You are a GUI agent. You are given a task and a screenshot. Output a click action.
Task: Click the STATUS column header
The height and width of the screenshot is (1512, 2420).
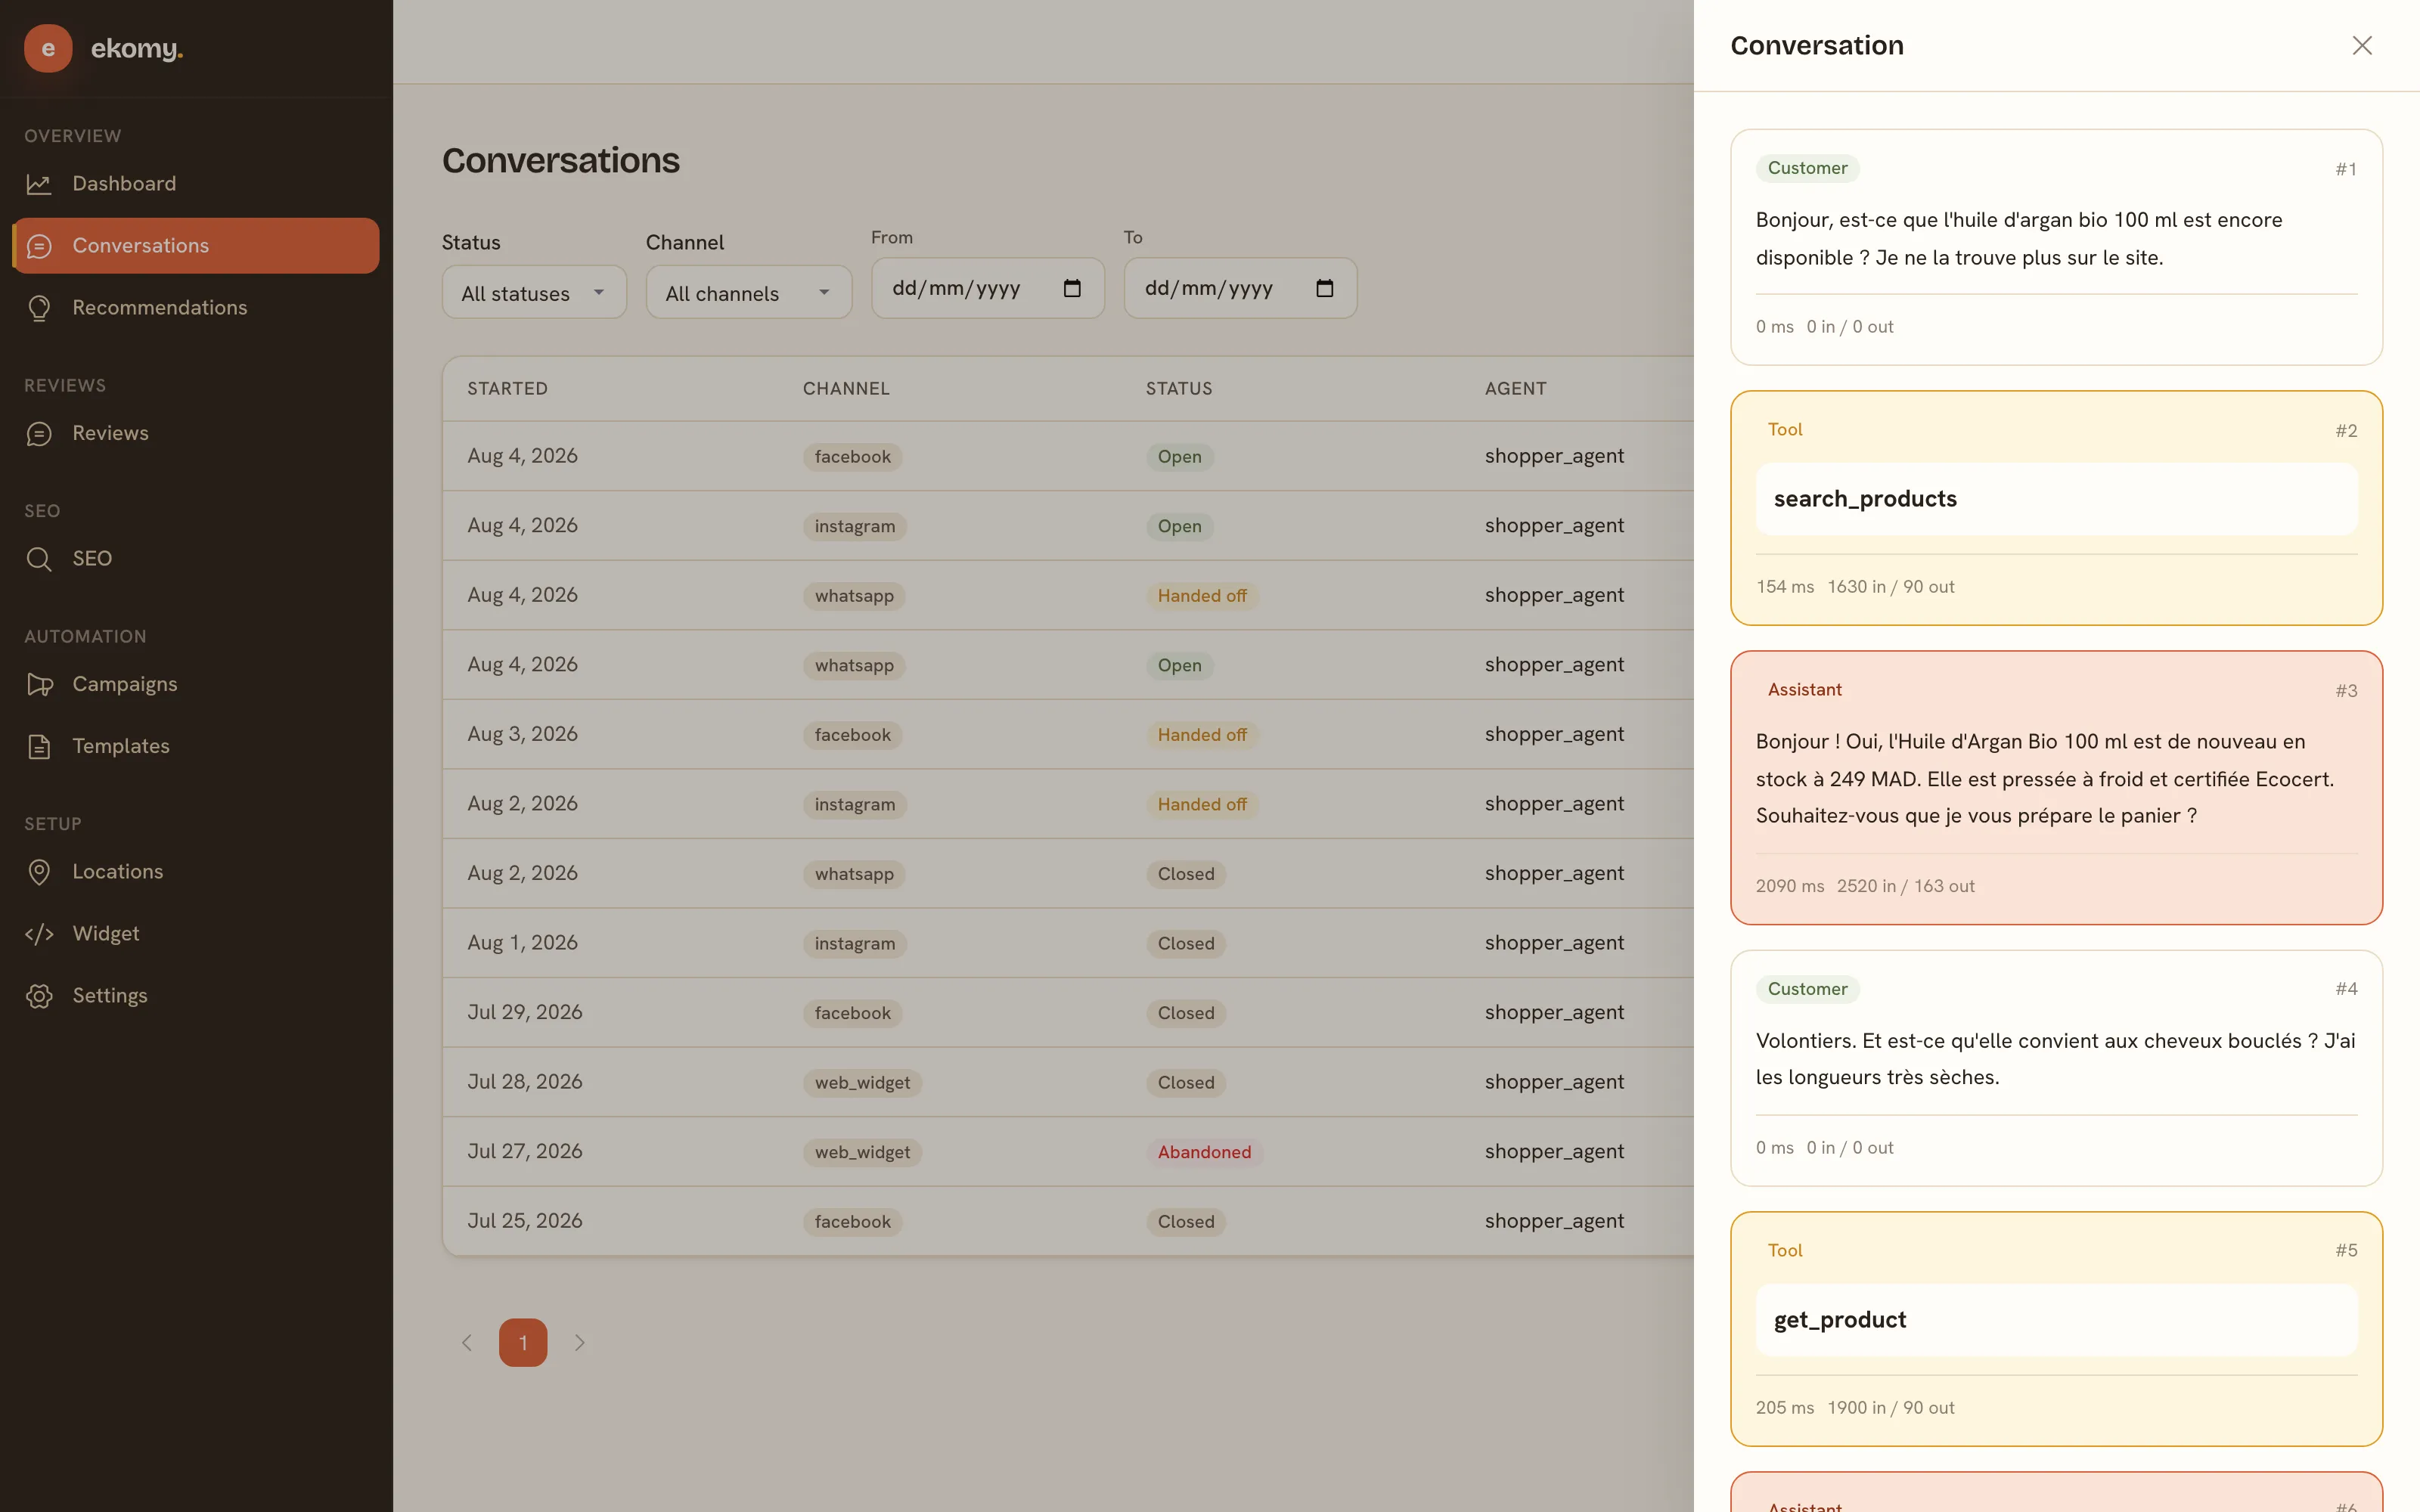pos(1179,389)
